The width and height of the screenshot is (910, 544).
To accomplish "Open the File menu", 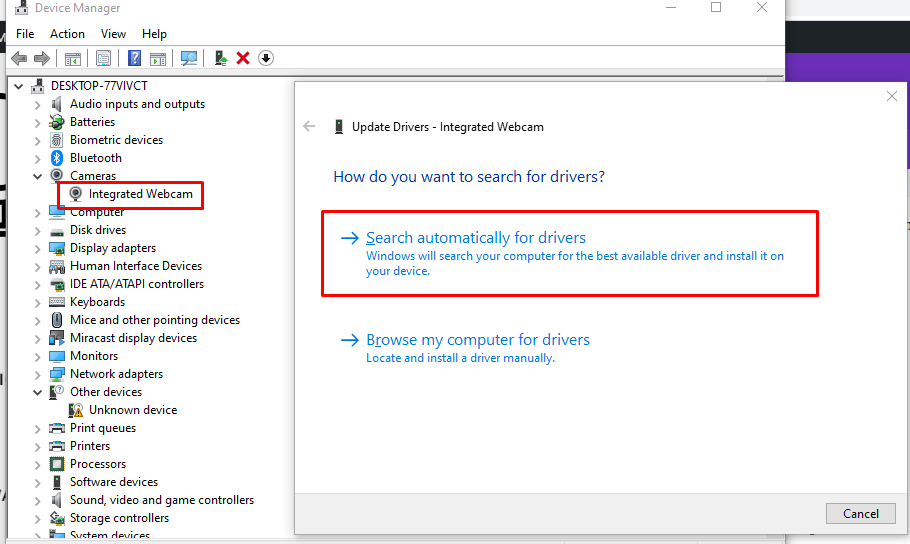I will [x=25, y=34].
